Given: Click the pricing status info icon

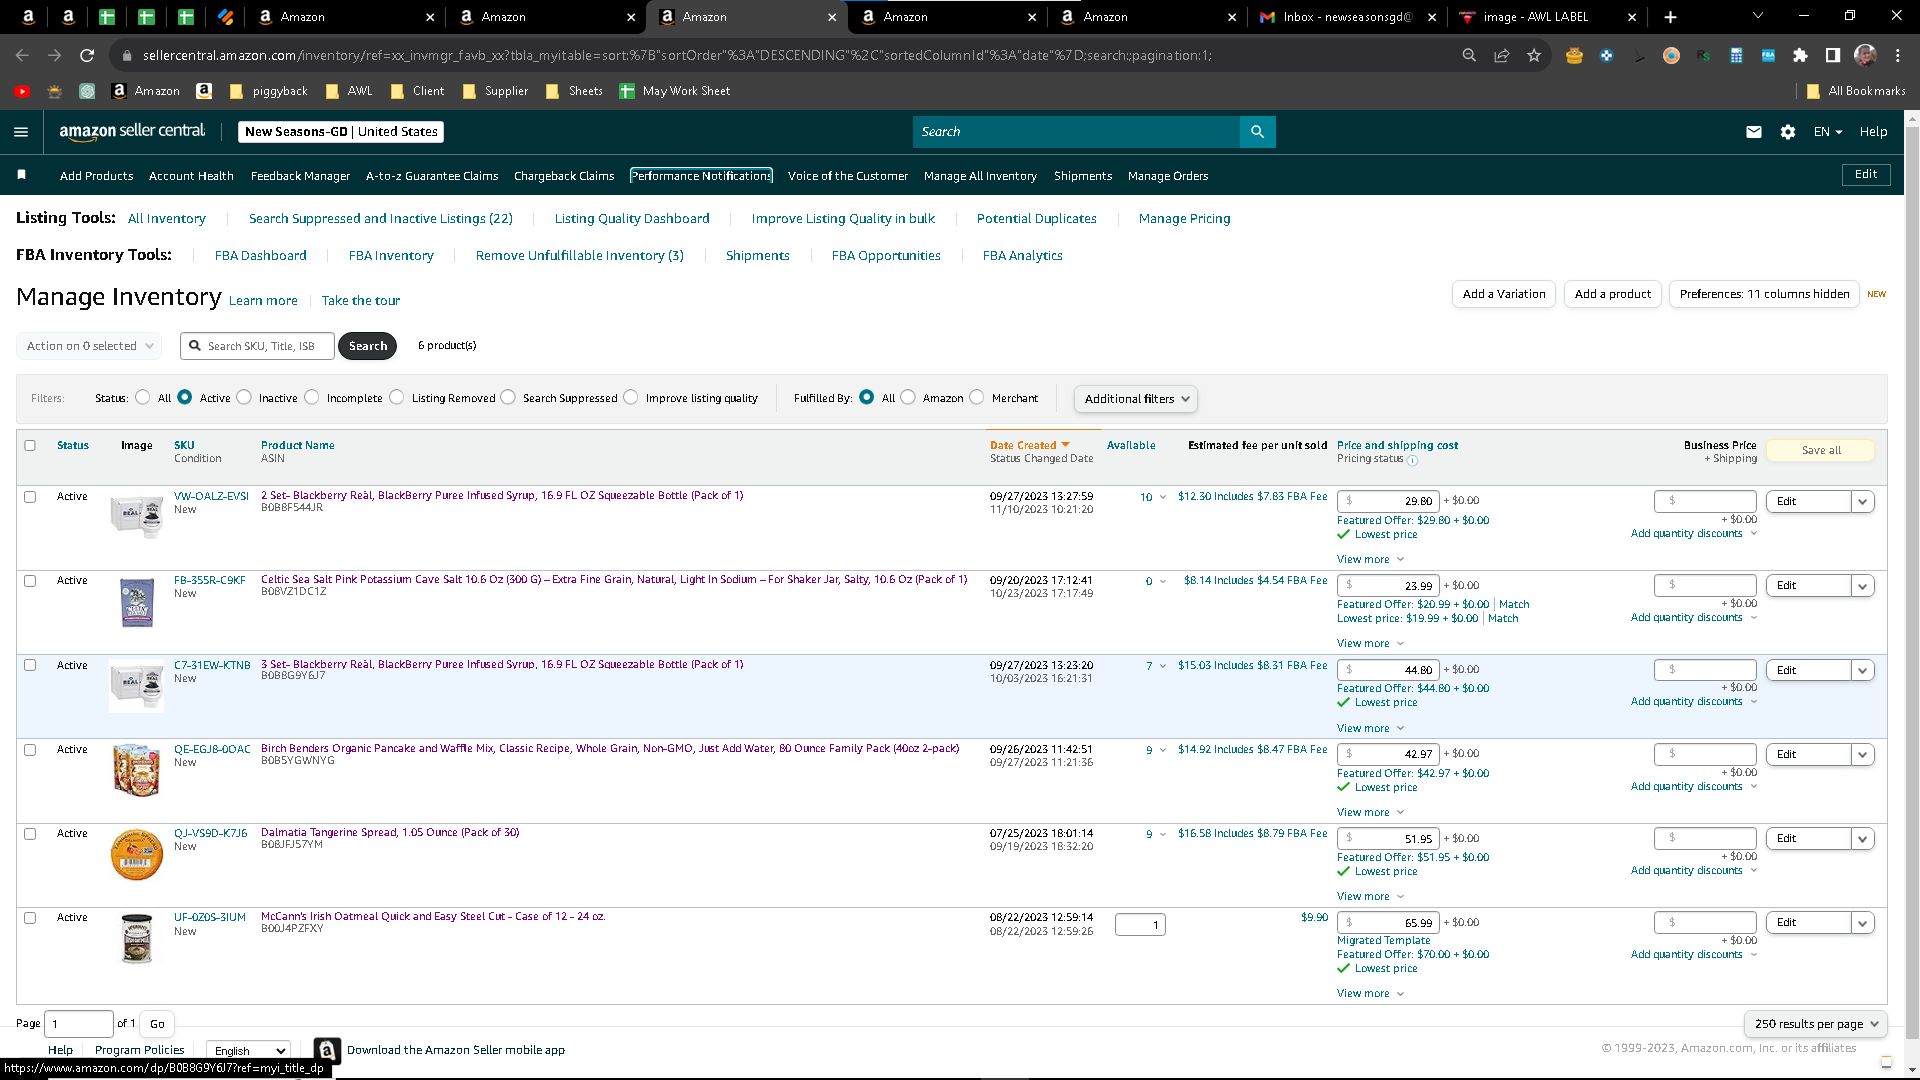Looking at the screenshot, I should click(1413, 460).
